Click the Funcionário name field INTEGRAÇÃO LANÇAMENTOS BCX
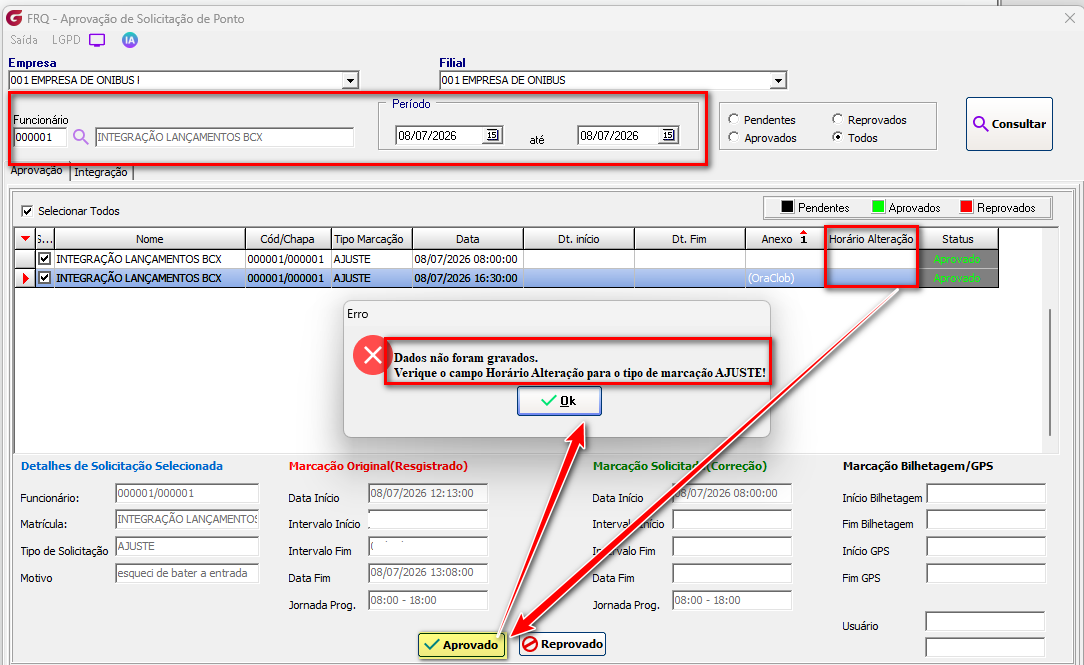 click(x=225, y=137)
